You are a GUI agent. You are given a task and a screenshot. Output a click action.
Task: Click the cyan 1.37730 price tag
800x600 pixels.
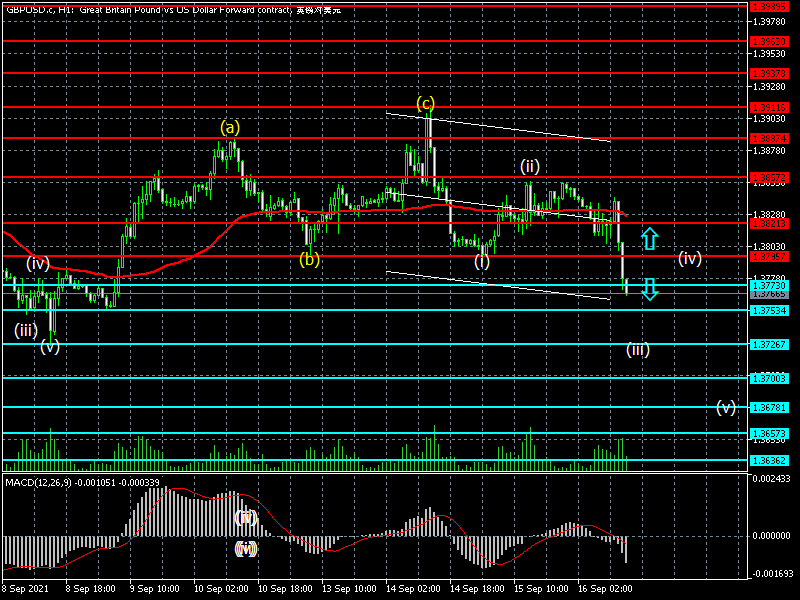[769, 285]
